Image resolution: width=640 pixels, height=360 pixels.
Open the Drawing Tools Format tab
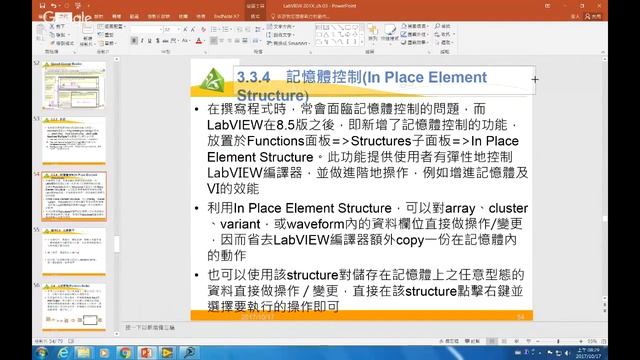tap(255, 16)
